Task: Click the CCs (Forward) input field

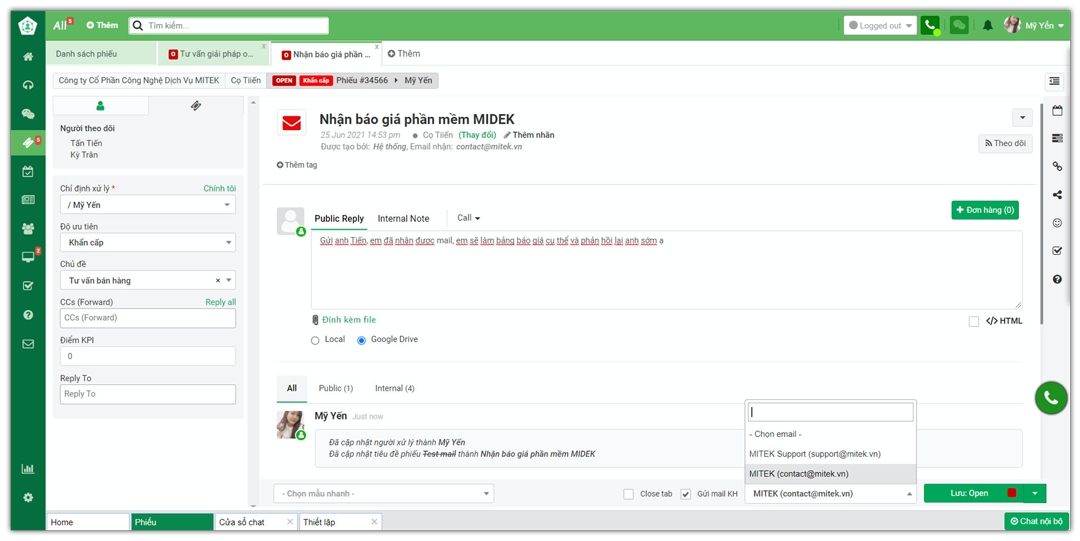Action: point(148,318)
